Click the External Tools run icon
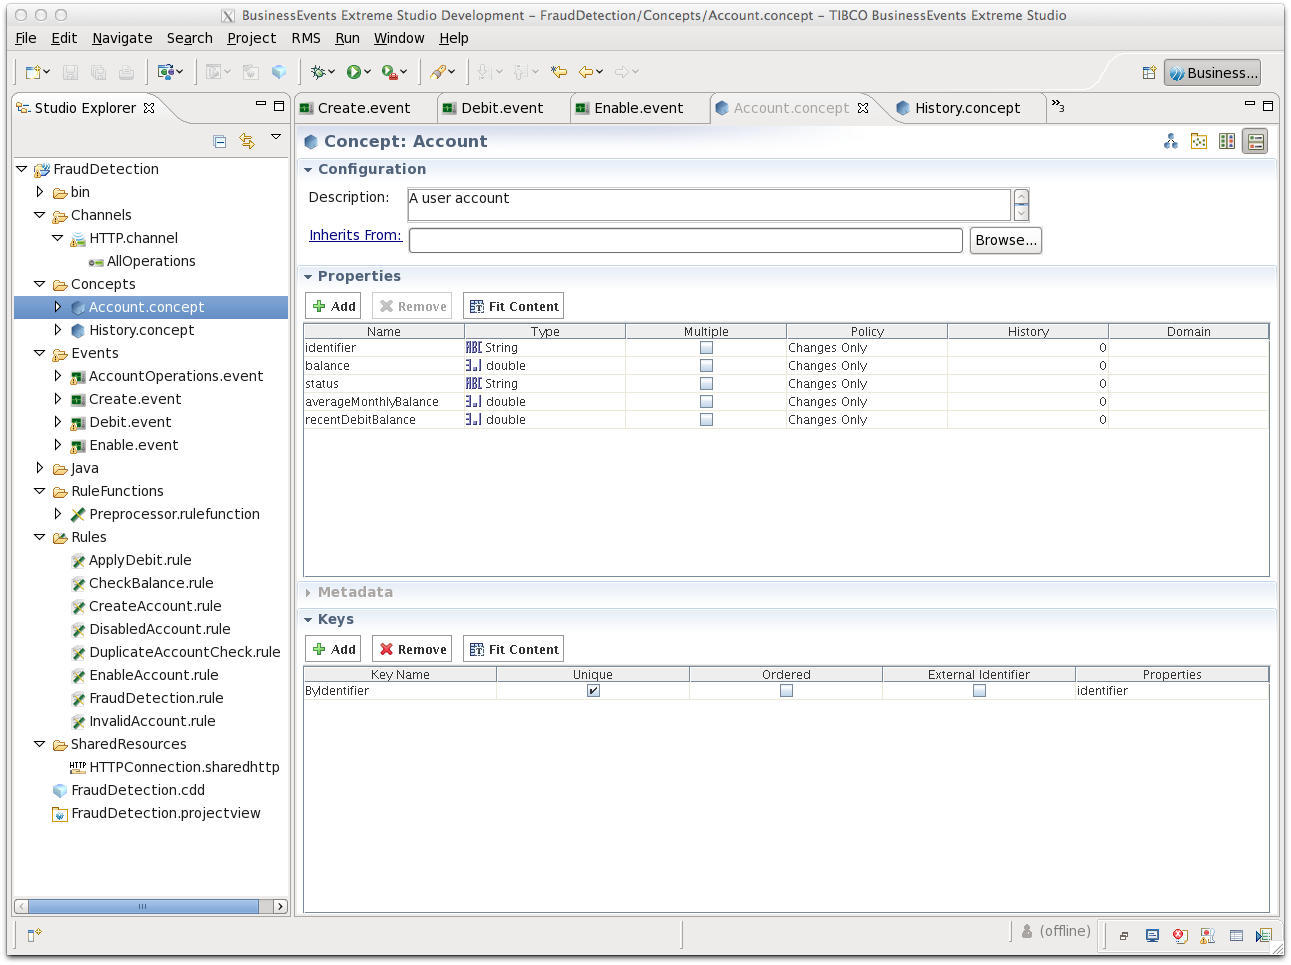Viewport: 1291px width, 965px height. [x=389, y=72]
